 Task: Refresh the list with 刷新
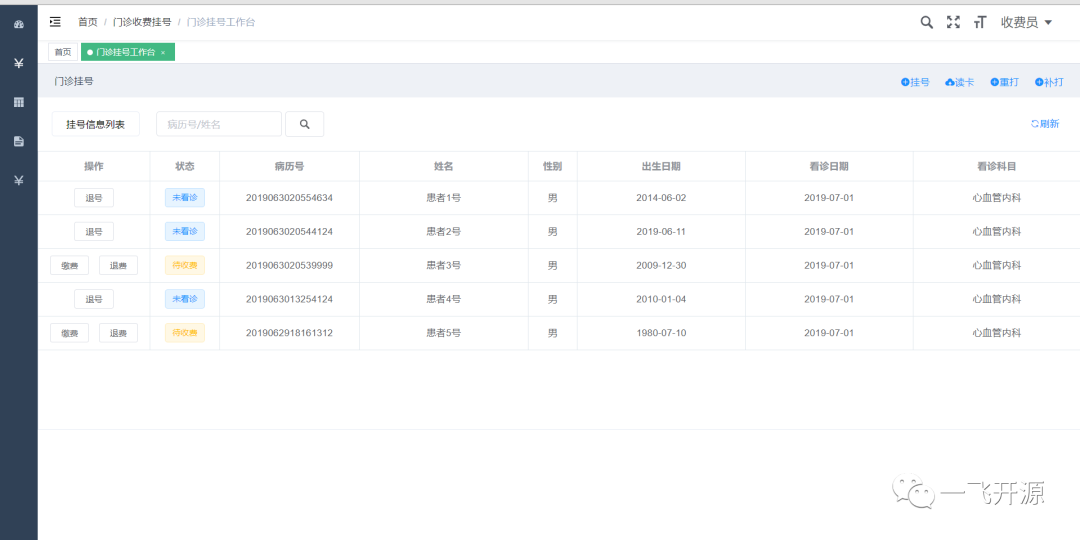(1045, 124)
